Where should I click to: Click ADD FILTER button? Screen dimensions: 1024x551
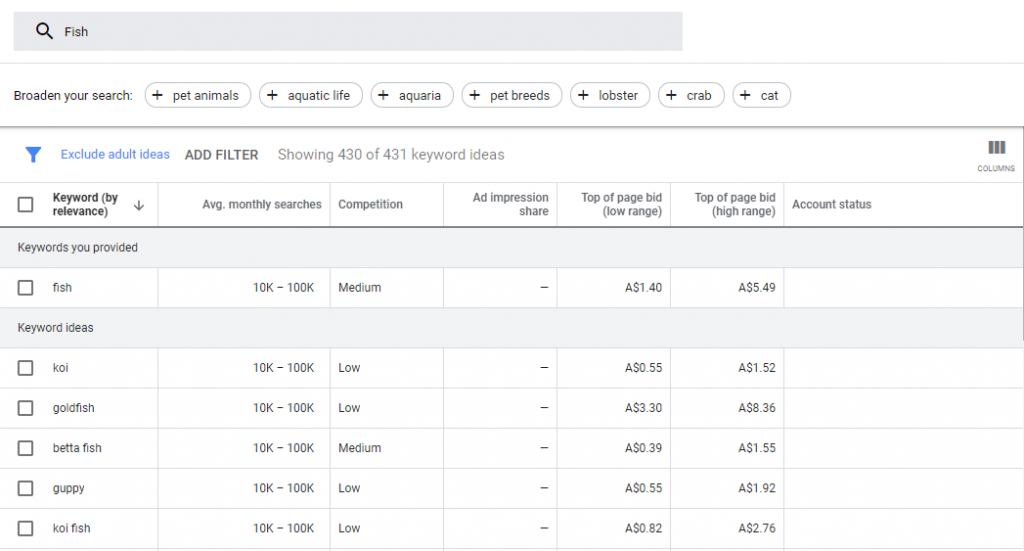[x=221, y=155]
